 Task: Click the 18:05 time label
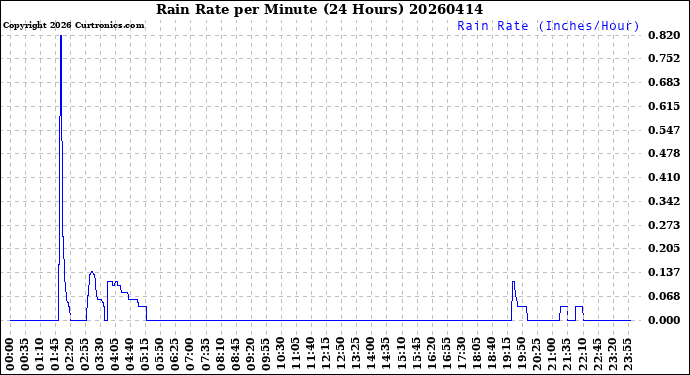point(477,355)
